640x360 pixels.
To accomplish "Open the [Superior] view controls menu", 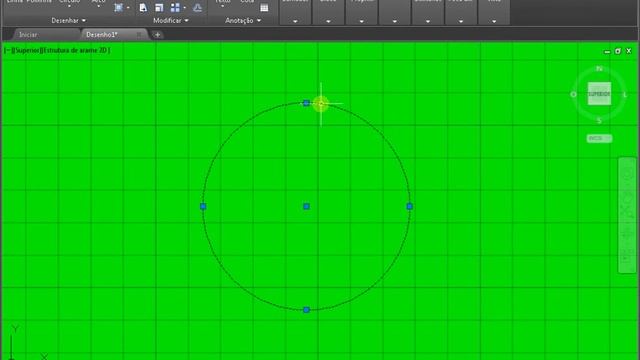I will click(27, 50).
